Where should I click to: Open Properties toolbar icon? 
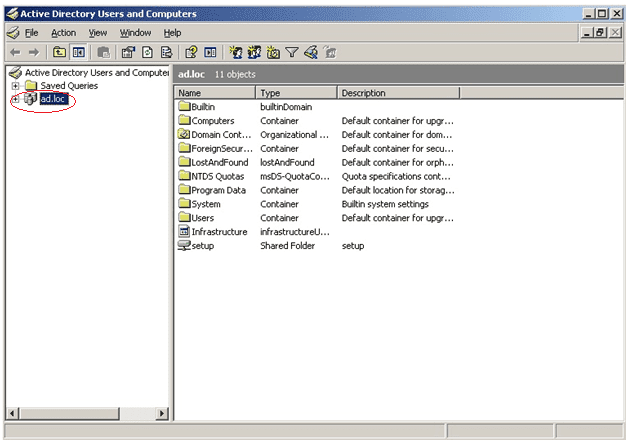[x=128, y=52]
